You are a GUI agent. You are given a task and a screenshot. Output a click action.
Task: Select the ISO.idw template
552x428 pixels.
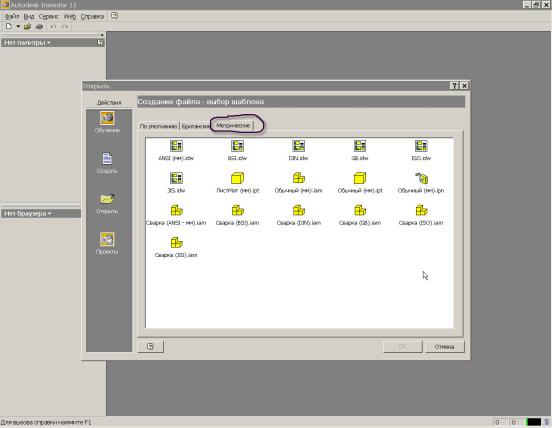tap(421, 150)
